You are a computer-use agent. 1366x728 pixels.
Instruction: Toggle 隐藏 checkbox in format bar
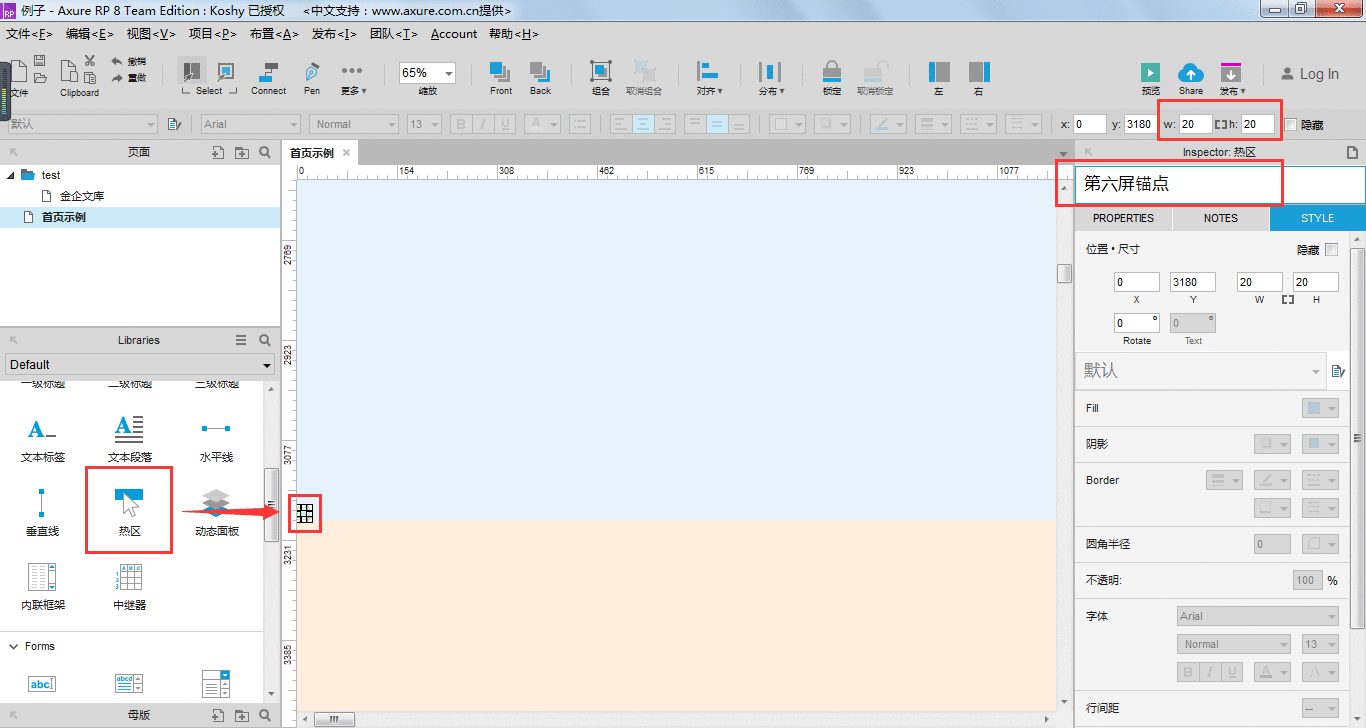[1291, 125]
